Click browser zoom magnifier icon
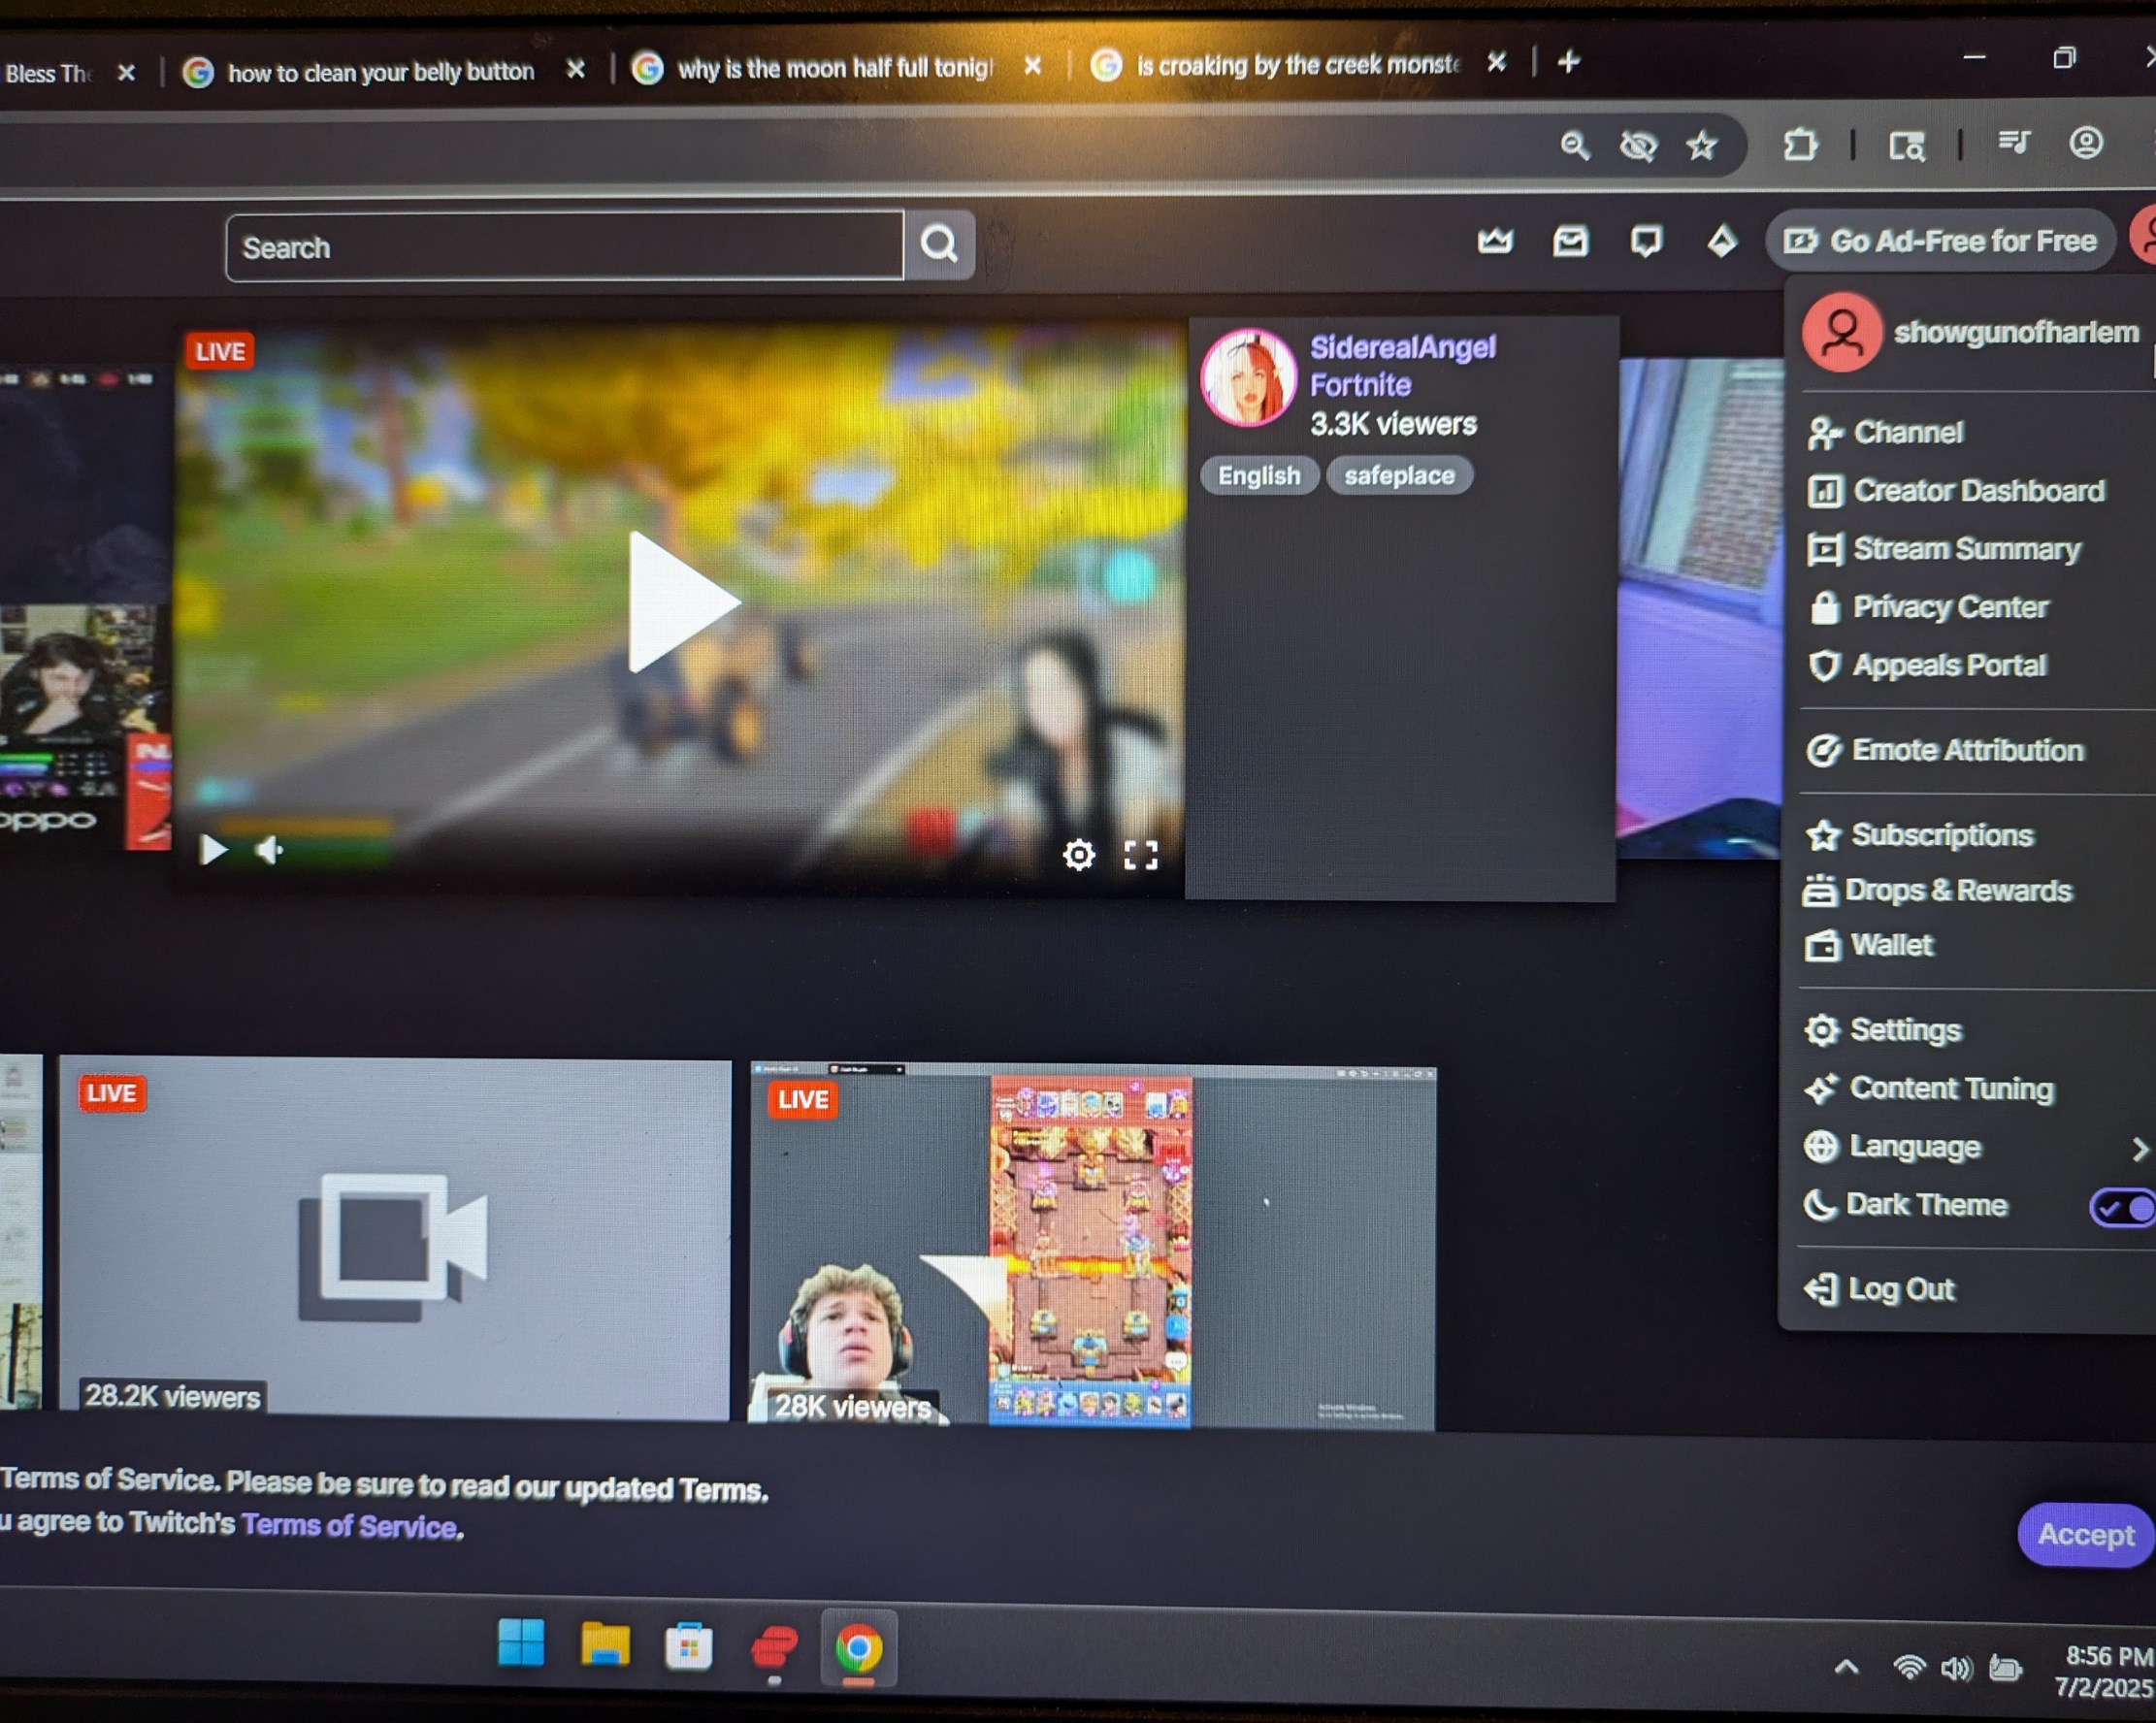 [1574, 146]
